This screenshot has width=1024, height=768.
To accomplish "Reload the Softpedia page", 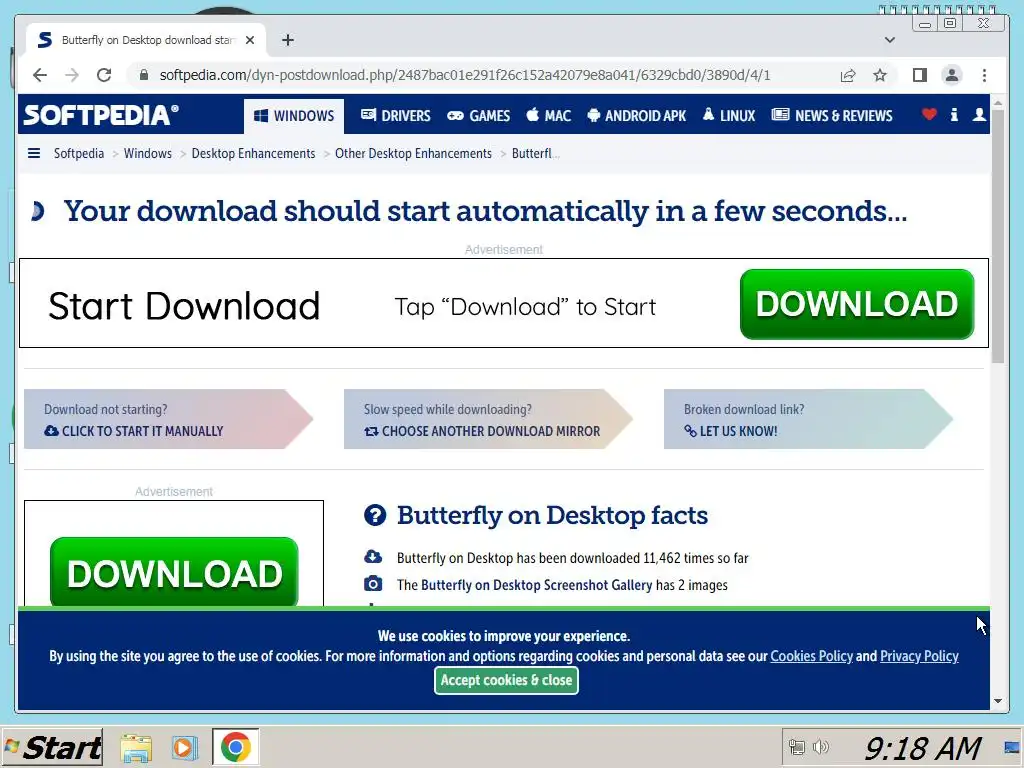I will click(x=104, y=75).
